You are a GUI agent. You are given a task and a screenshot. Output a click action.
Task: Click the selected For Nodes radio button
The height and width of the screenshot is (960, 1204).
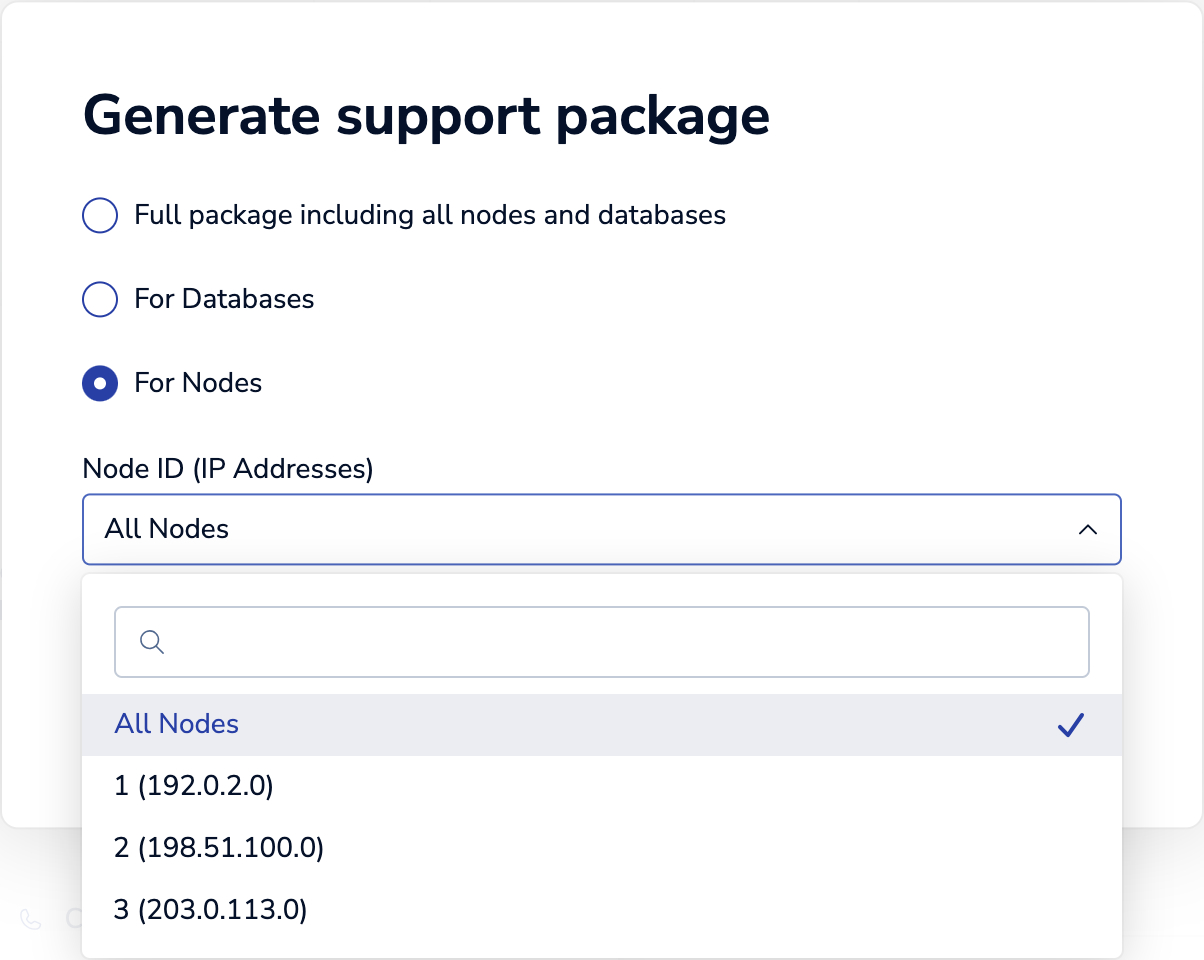(100, 383)
